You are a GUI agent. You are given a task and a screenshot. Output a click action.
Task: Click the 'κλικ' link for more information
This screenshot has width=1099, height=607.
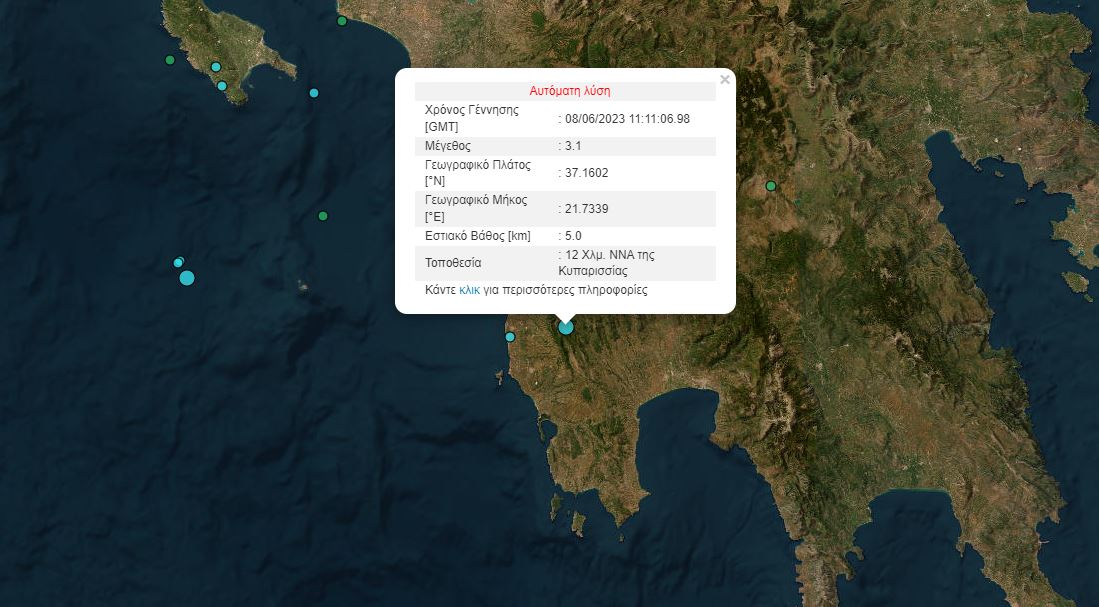(469, 290)
